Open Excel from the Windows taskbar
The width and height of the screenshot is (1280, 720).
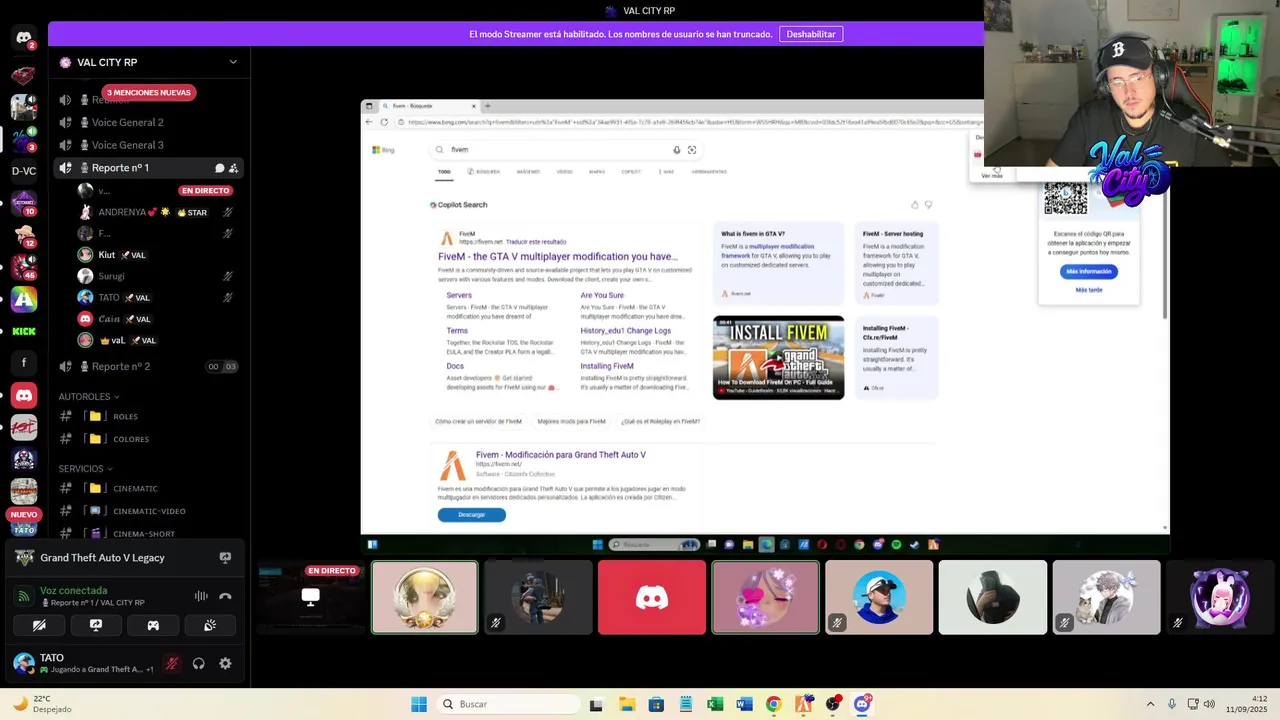(715, 704)
